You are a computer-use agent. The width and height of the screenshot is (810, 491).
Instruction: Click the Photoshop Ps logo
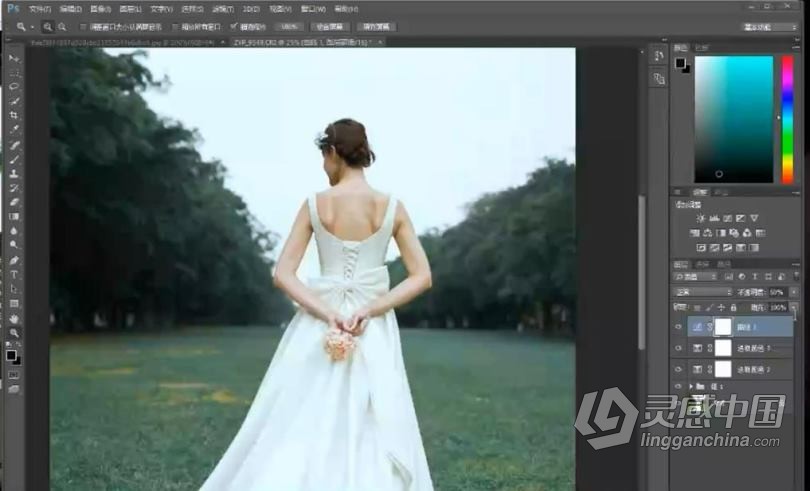point(12,8)
